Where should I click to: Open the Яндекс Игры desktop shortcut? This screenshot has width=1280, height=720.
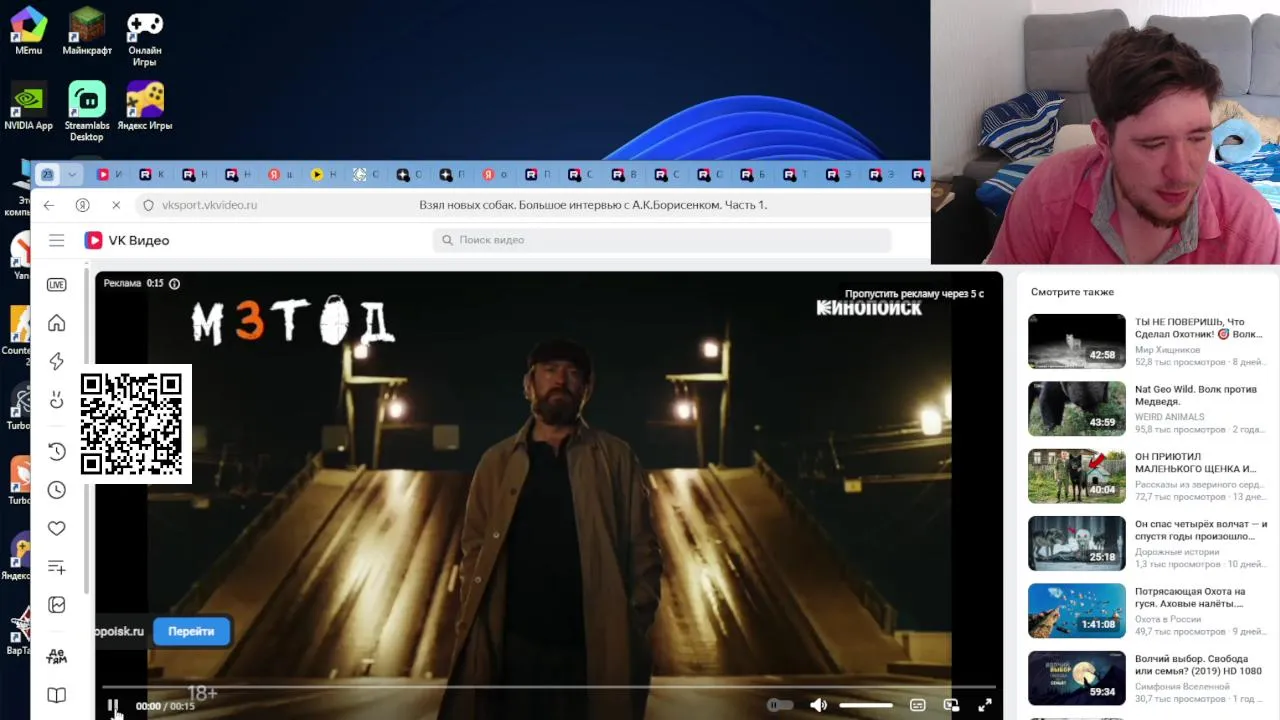pyautogui.click(x=145, y=106)
